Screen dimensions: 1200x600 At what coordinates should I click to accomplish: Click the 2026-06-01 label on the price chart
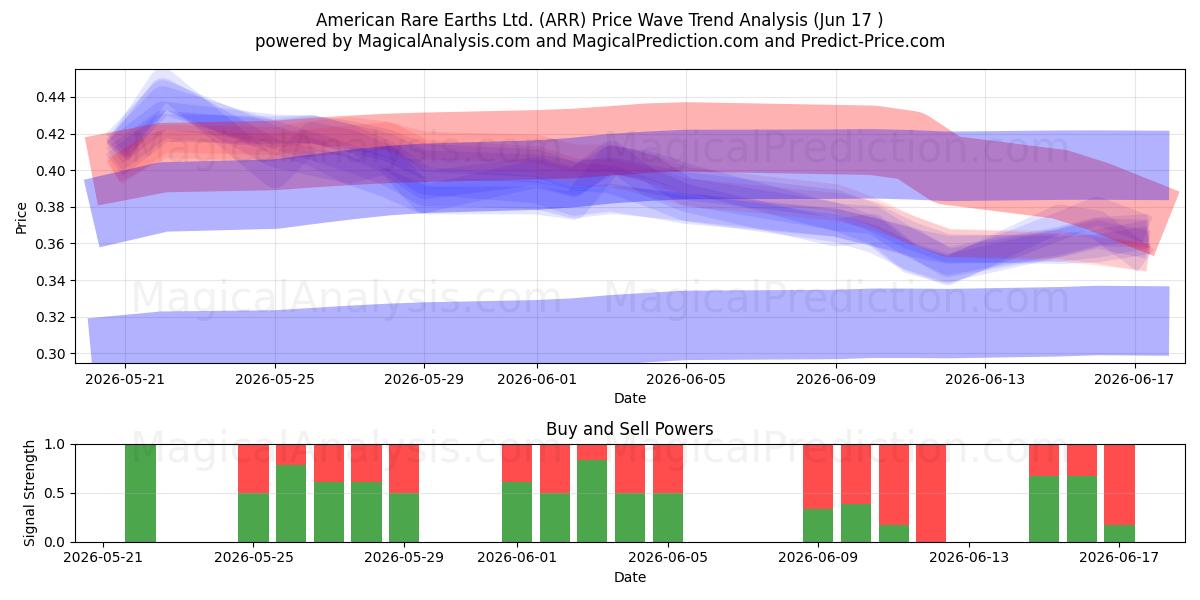click(537, 379)
